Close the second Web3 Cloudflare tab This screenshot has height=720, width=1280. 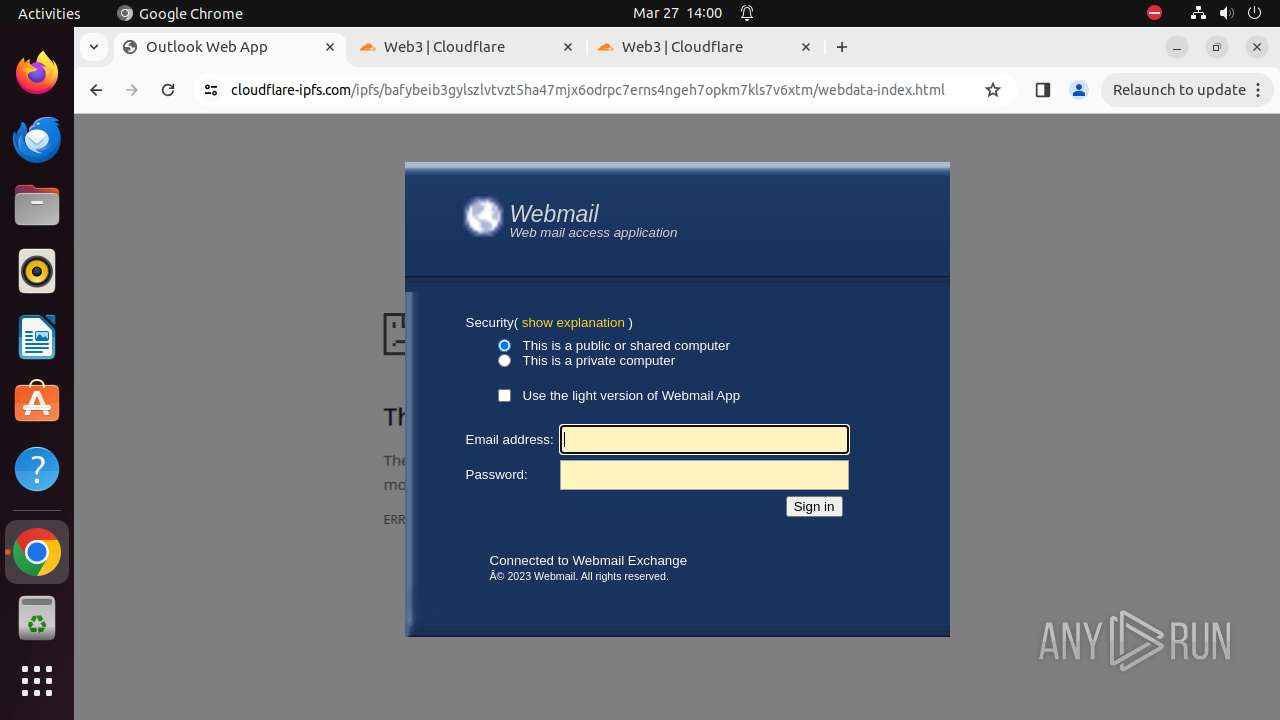[x=568, y=47]
